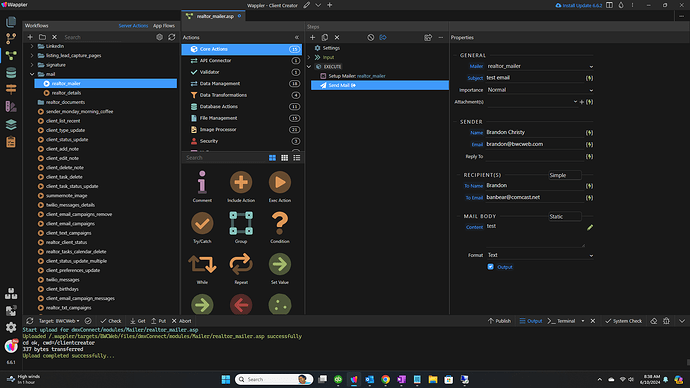Select the Set Value action
Image resolution: width=690 pixels, height=388 pixels.
coord(279,264)
